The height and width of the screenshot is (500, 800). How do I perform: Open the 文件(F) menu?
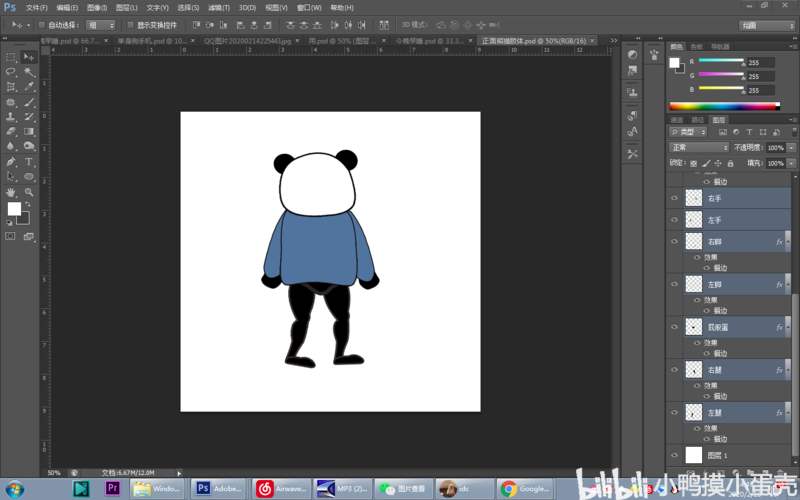tap(36, 8)
